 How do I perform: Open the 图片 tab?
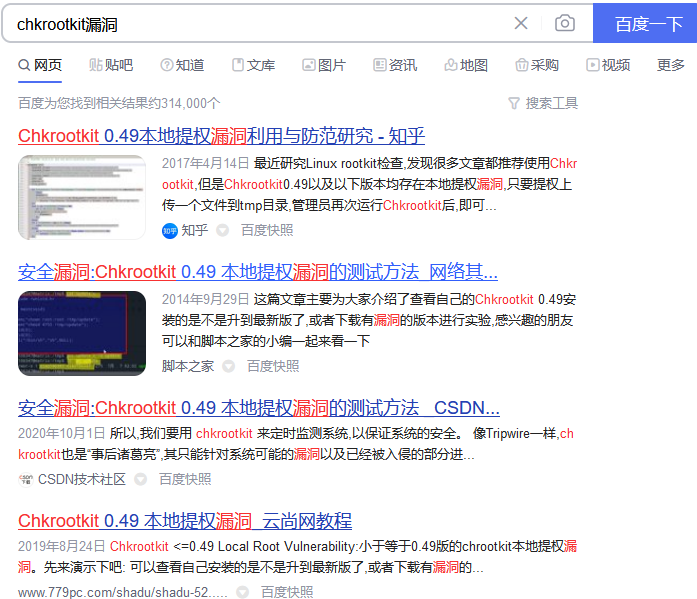324,65
